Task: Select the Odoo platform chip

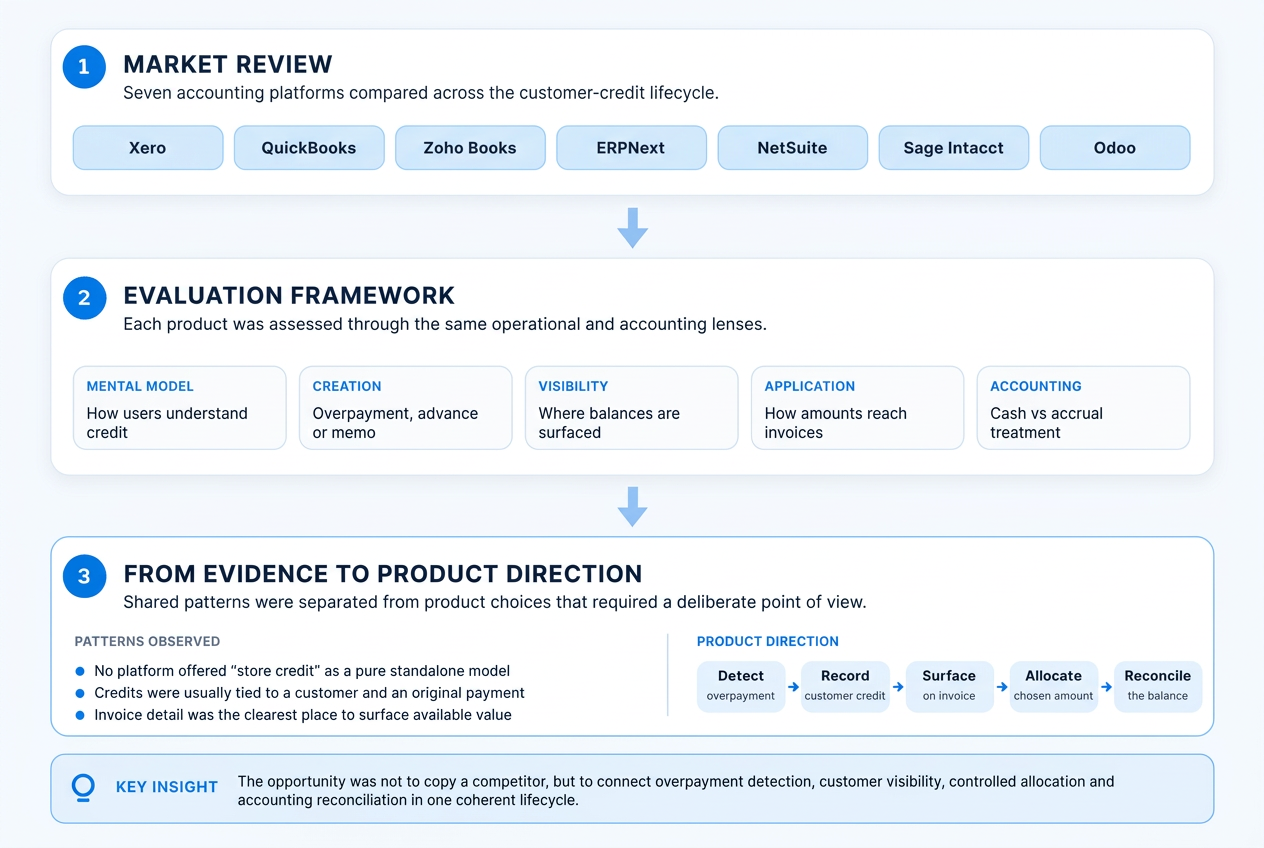Action: pos(1115,147)
